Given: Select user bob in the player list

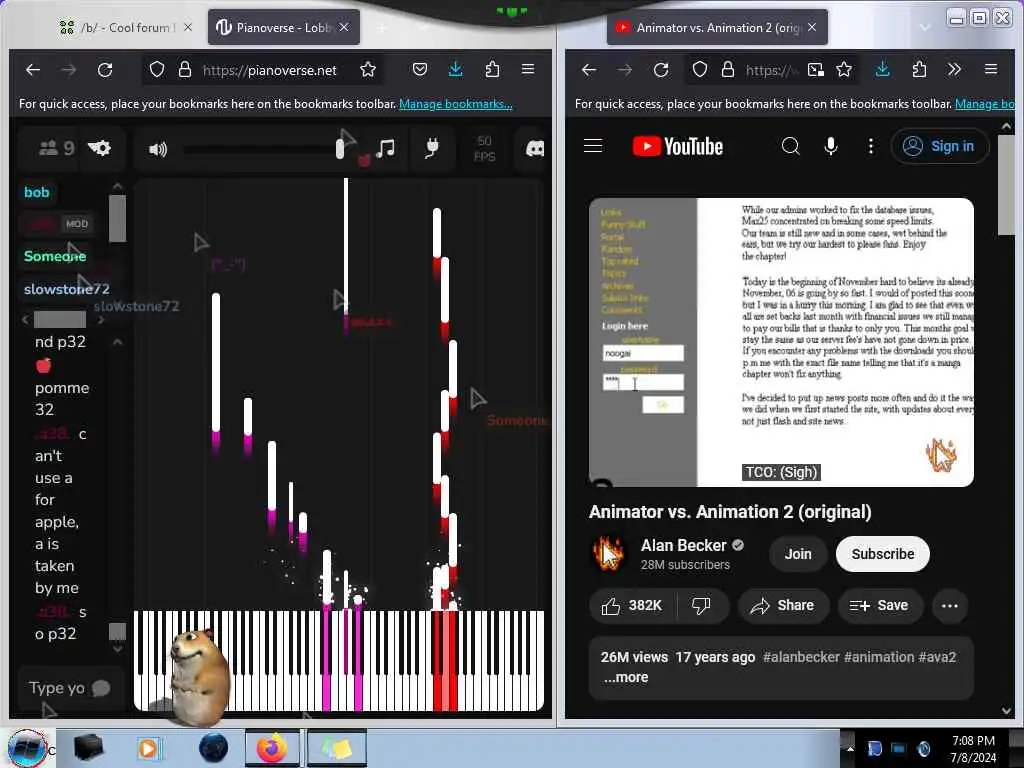Looking at the screenshot, I should click(x=37, y=192).
